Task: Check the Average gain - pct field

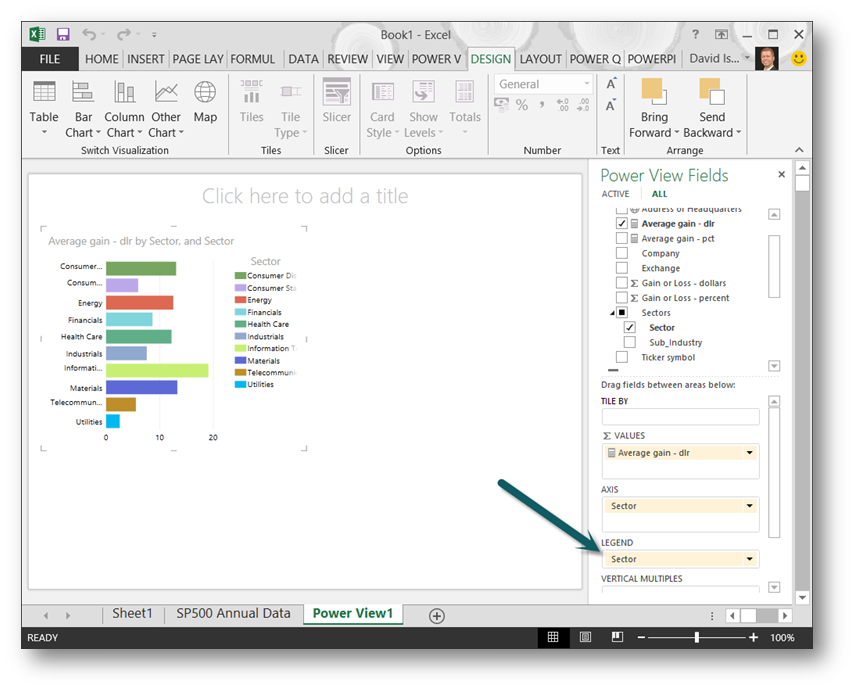Action: point(621,238)
